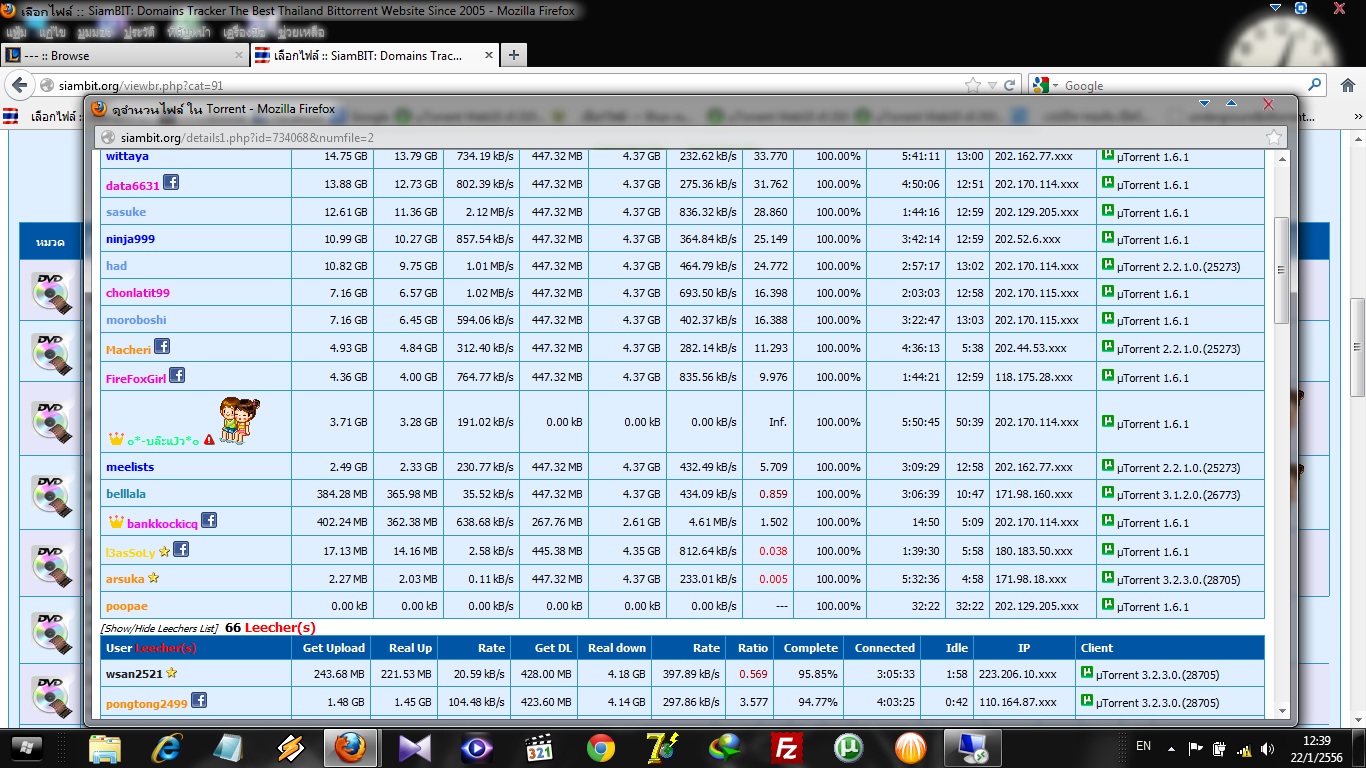This screenshot has width=1366, height=768.
Task: Click main page vertical scrollbar thumb
Action: (x=1357, y=348)
